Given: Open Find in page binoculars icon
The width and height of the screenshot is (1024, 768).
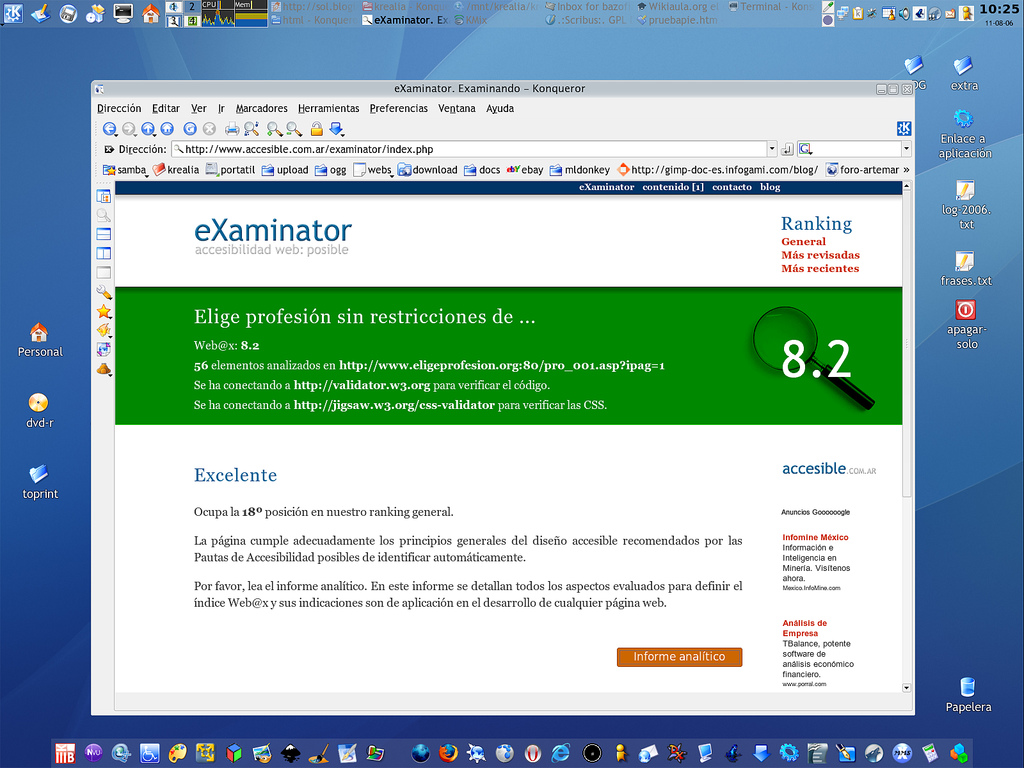Looking at the screenshot, I should point(251,129).
